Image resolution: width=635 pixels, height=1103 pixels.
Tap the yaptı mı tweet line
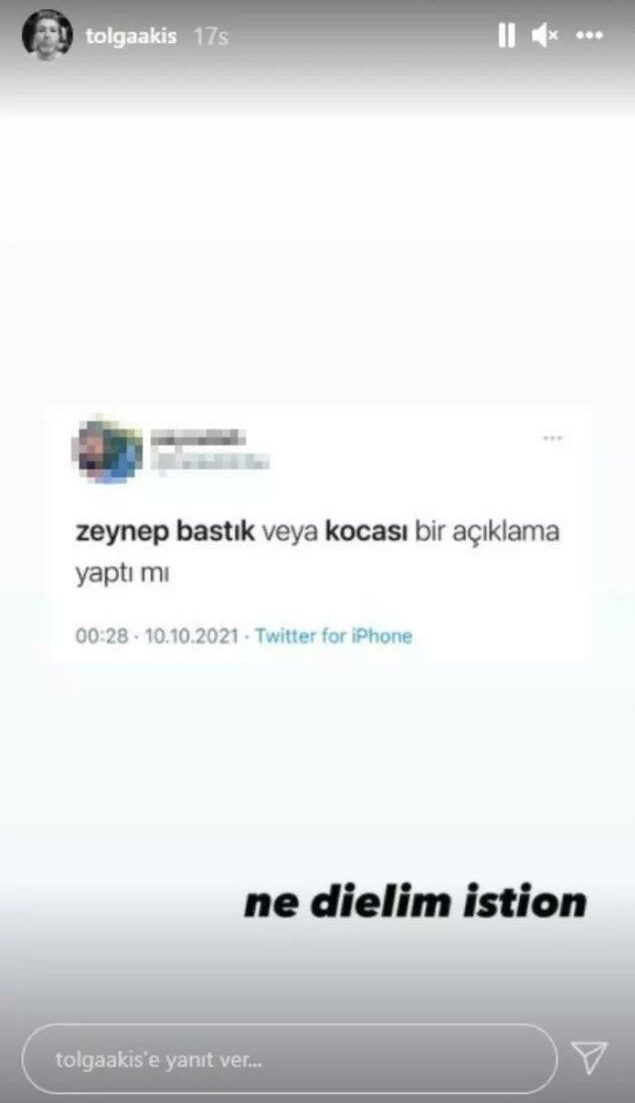click(122, 574)
